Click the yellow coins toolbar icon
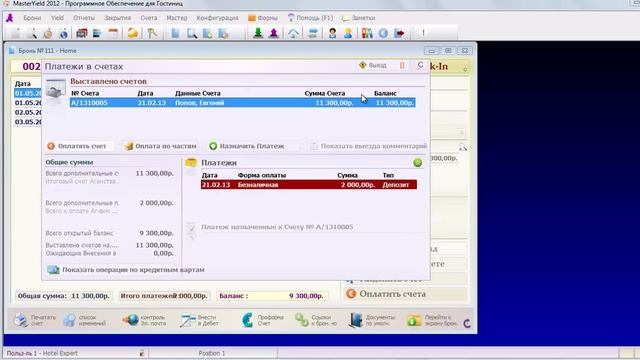640x360 pixels. pyautogui.click(x=133, y=33)
